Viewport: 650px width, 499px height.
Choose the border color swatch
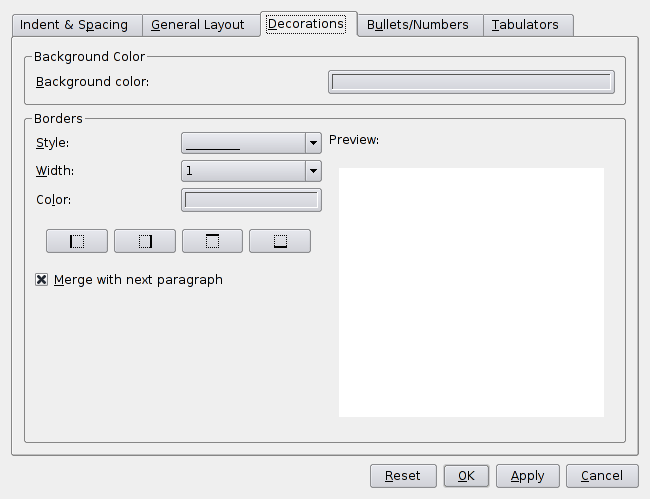click(x=251, y=200)
